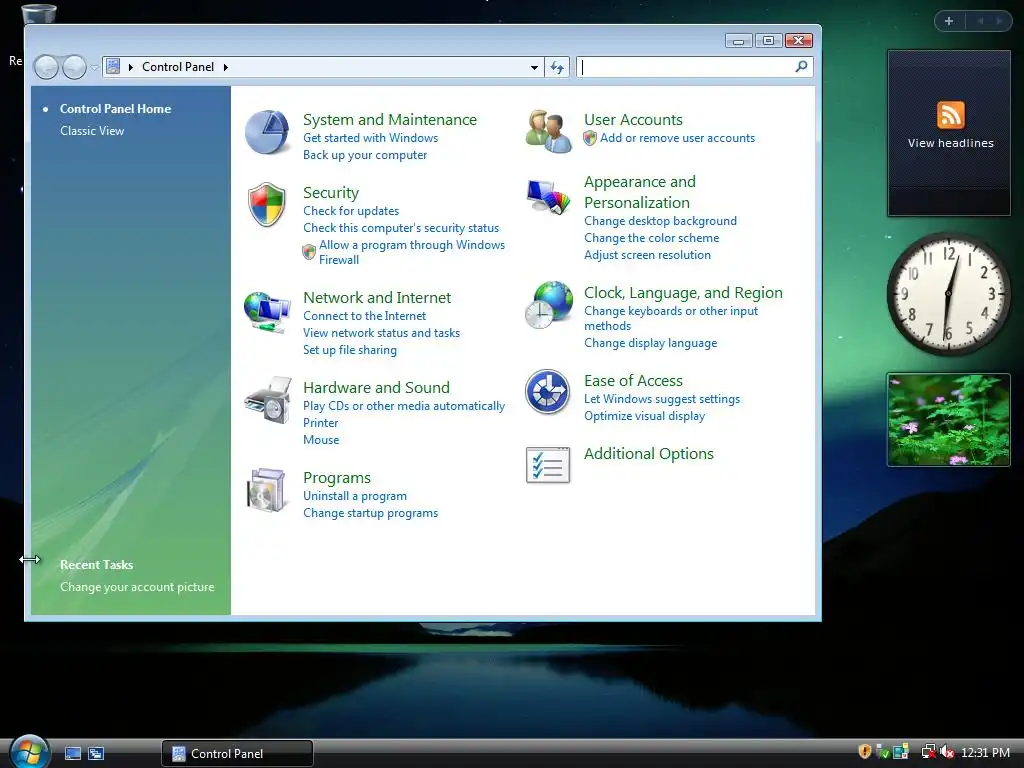The height and width of the screenshot is (768, 1024).
Task: Refresh the Control Panel view
Action: click(557, 67)
